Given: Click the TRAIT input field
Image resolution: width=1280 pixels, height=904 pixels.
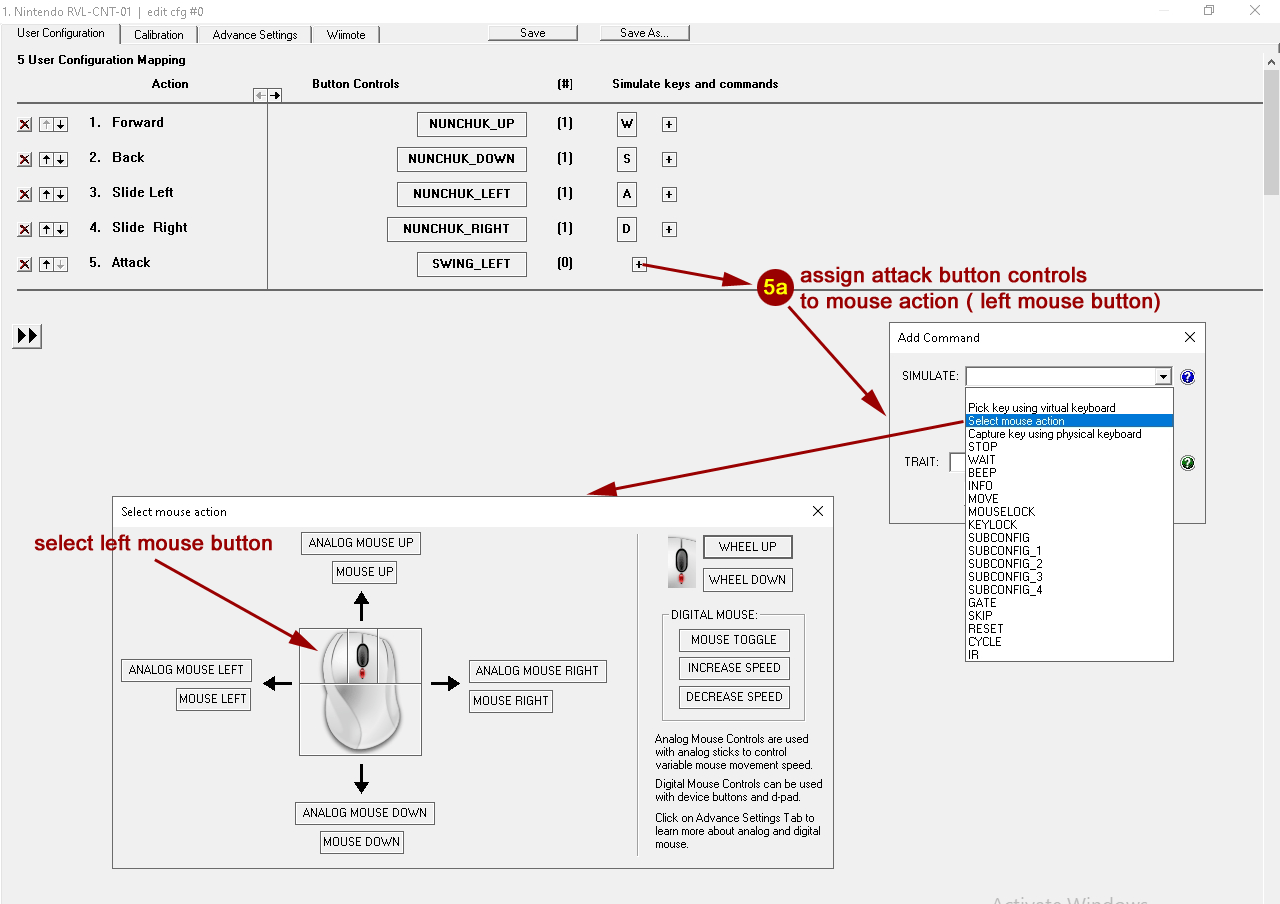Looking at the screenshot, I should 957,462.
